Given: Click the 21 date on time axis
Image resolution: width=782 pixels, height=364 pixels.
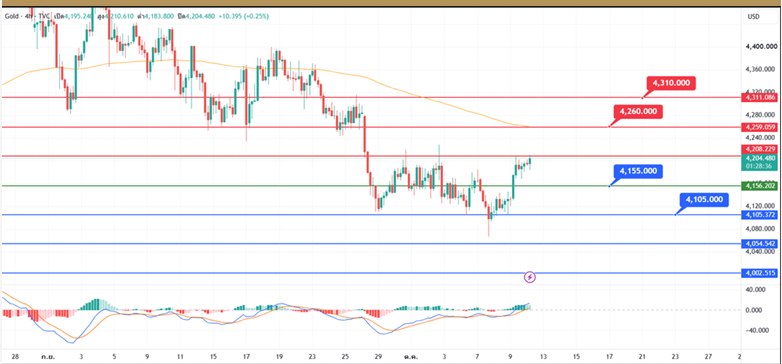Looking at the screenshot, I should point(642,357).
